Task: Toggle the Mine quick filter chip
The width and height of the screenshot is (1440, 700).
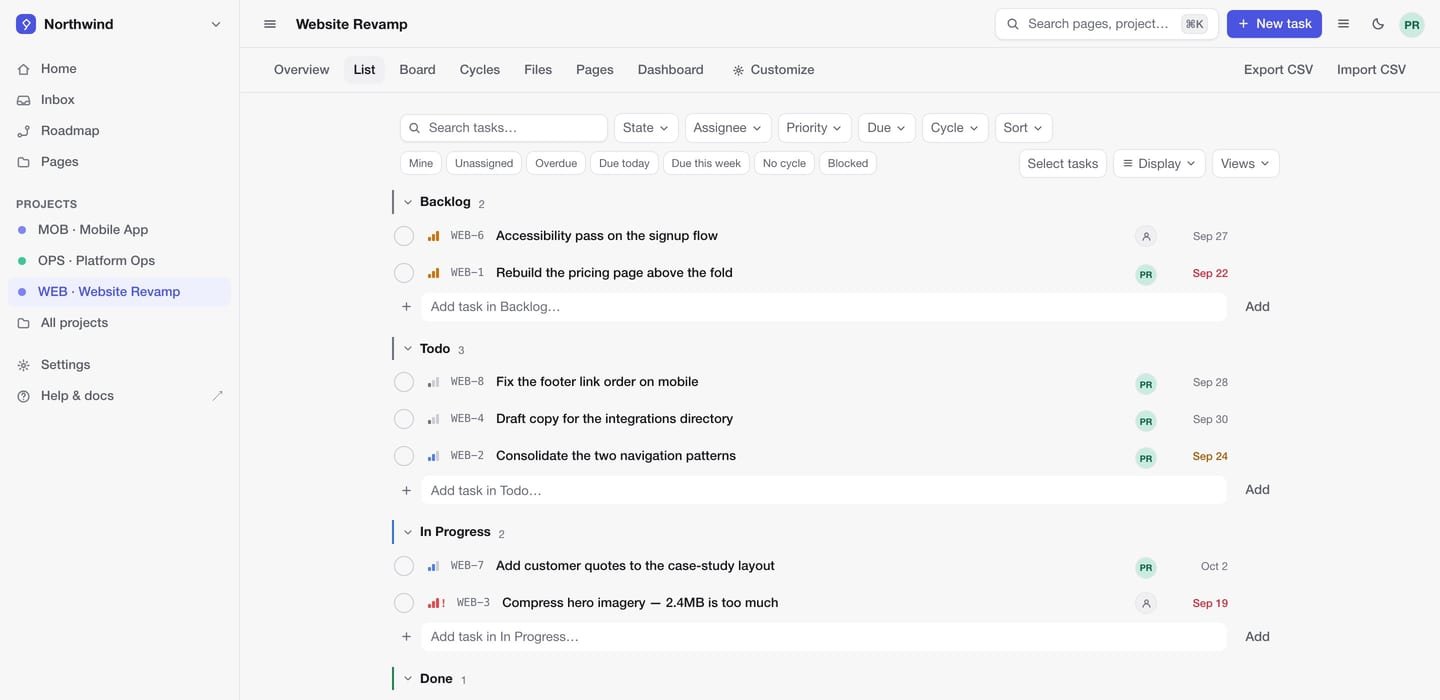Action: coord(421,163)
